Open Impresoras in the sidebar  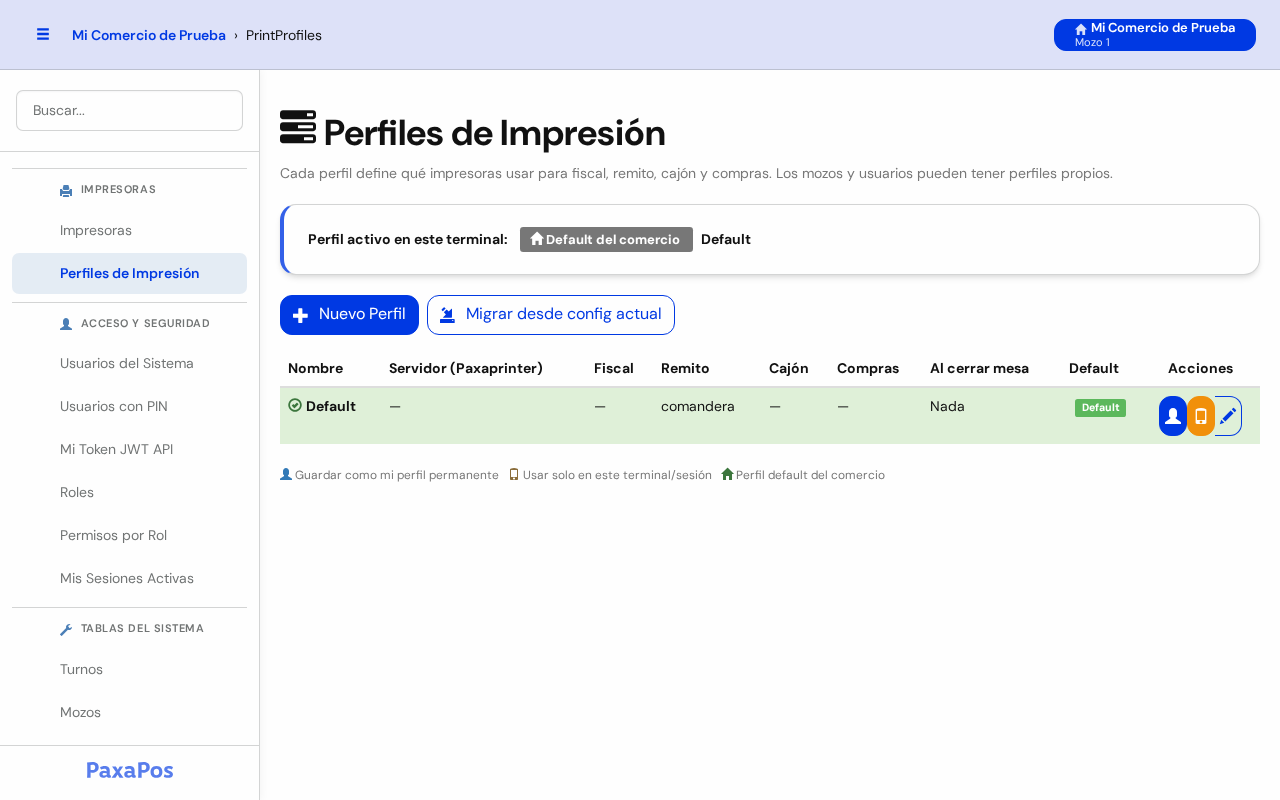[x=130, y=230]
